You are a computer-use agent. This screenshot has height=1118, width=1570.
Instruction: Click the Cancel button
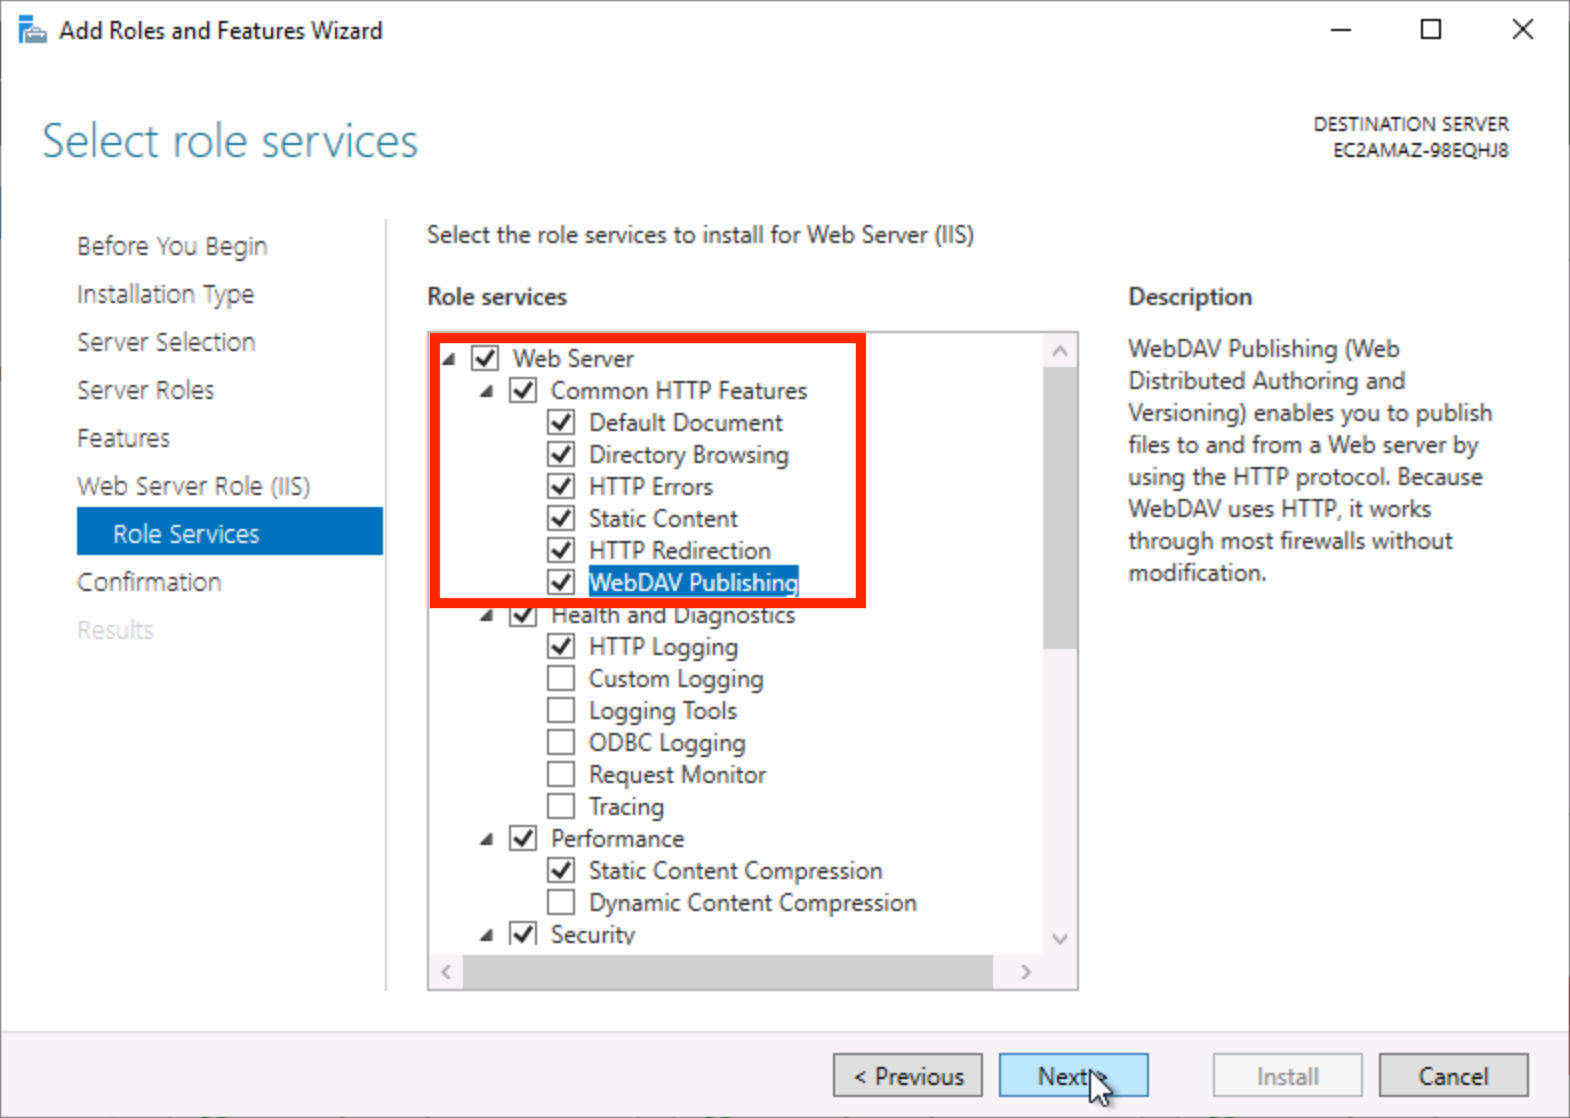[1453, 1076]
